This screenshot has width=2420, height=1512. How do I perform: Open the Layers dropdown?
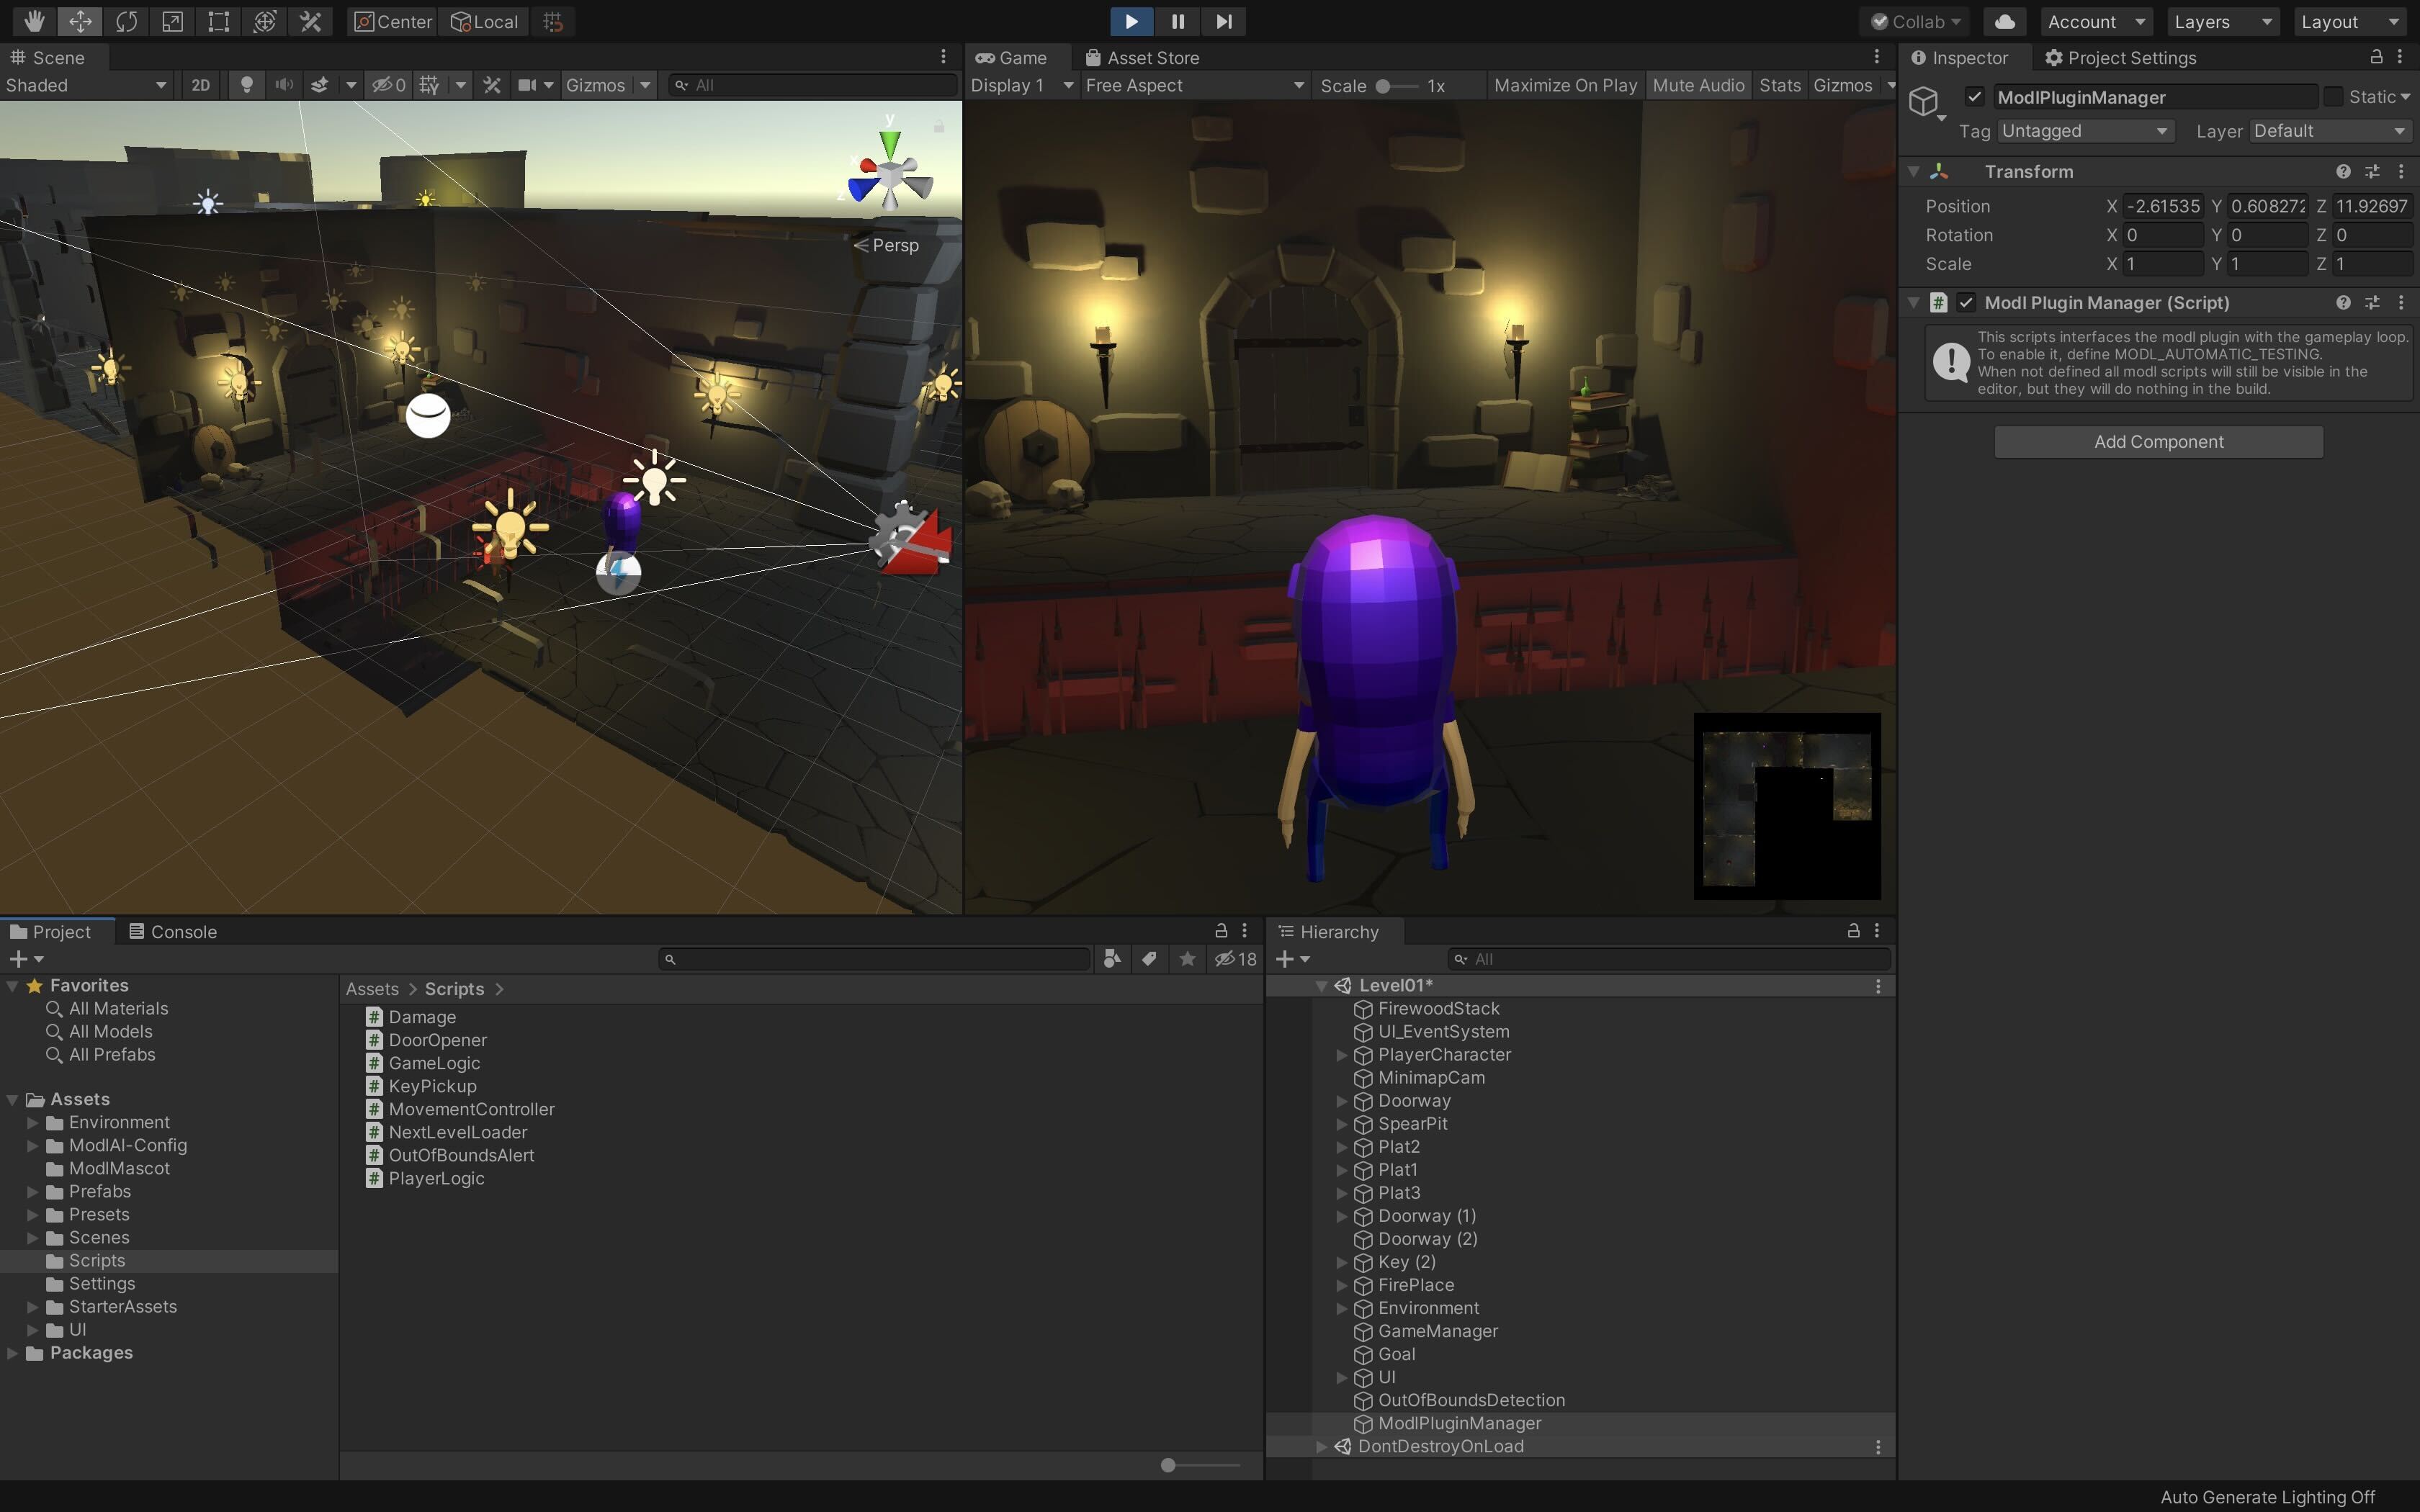[x=2222, y=21]
